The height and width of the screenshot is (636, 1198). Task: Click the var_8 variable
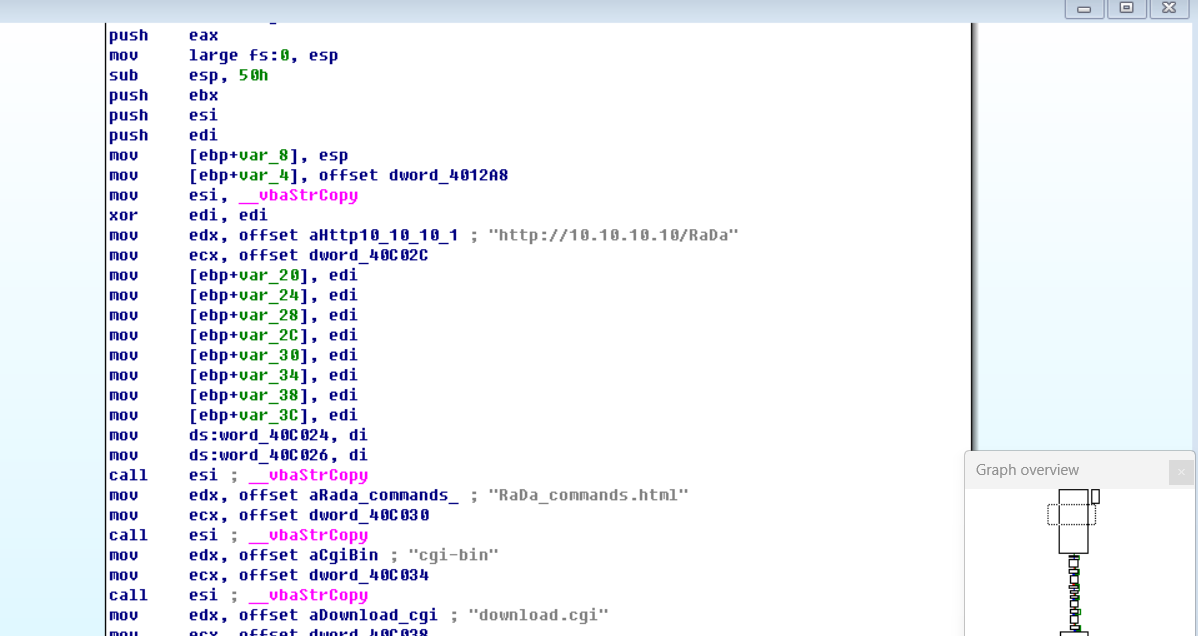click(264, 155)
